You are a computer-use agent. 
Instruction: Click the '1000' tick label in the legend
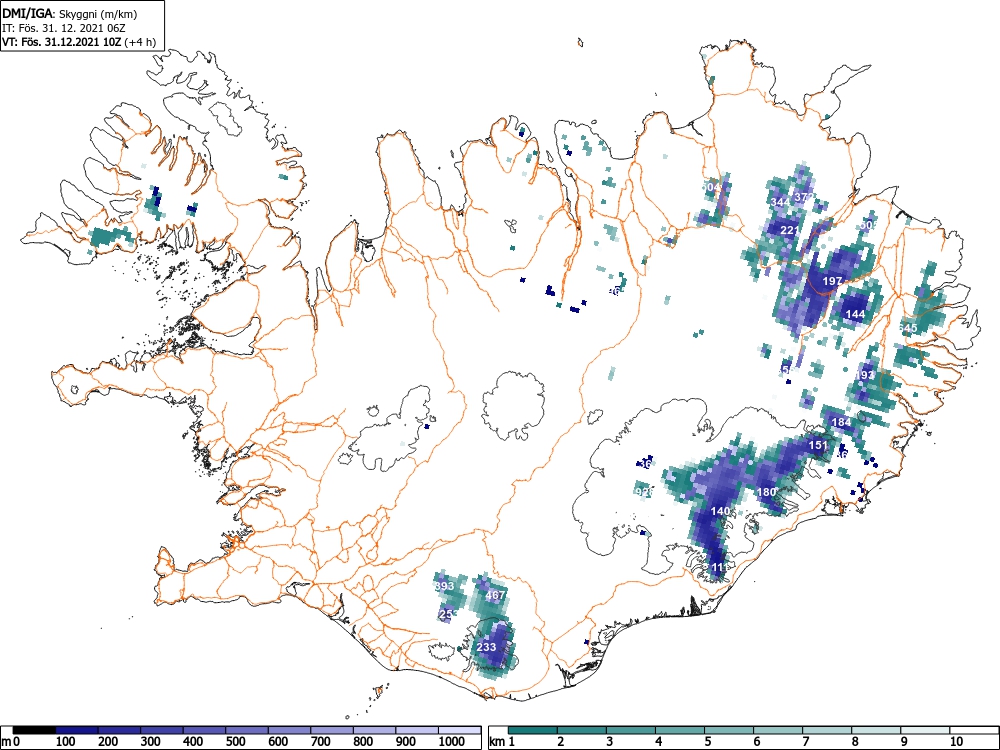click(x=452, y=742)
